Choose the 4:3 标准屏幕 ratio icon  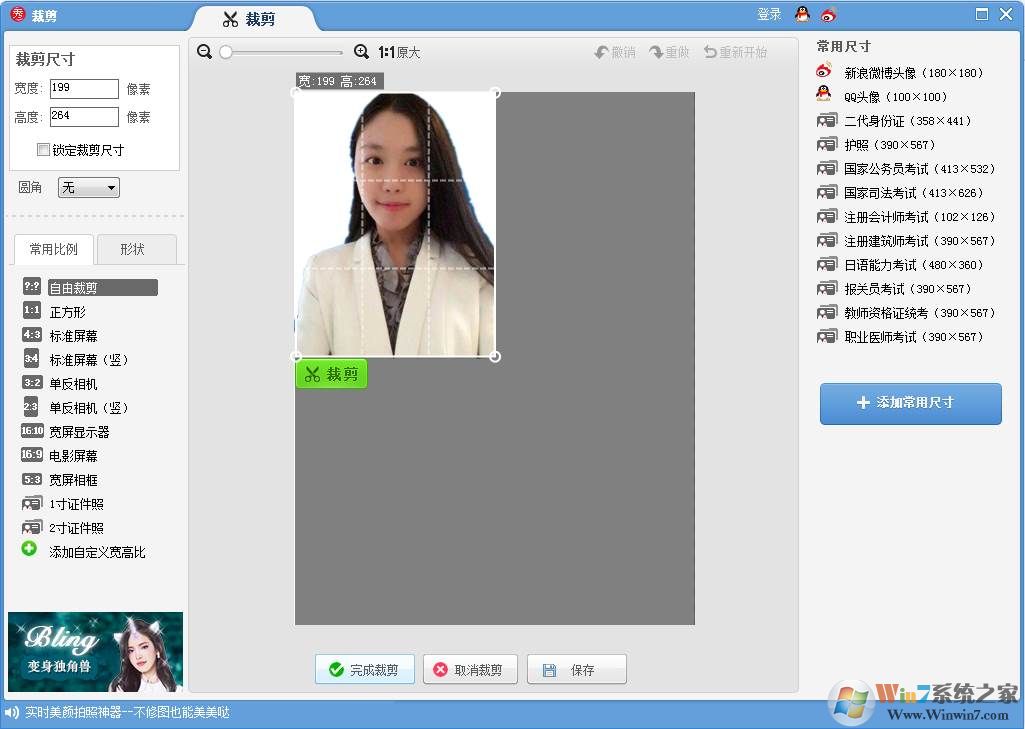point(32,335)
